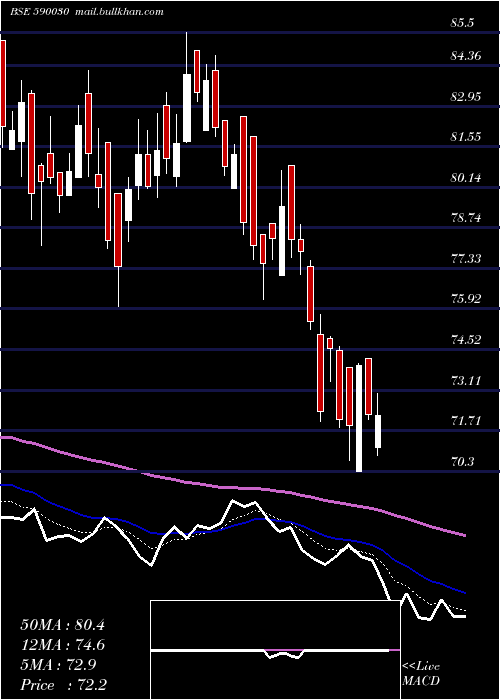The height and width of the screenshot is (700, 500).
Task: Click the 70.3 price axis label
Action: click(x=462, y=462)
